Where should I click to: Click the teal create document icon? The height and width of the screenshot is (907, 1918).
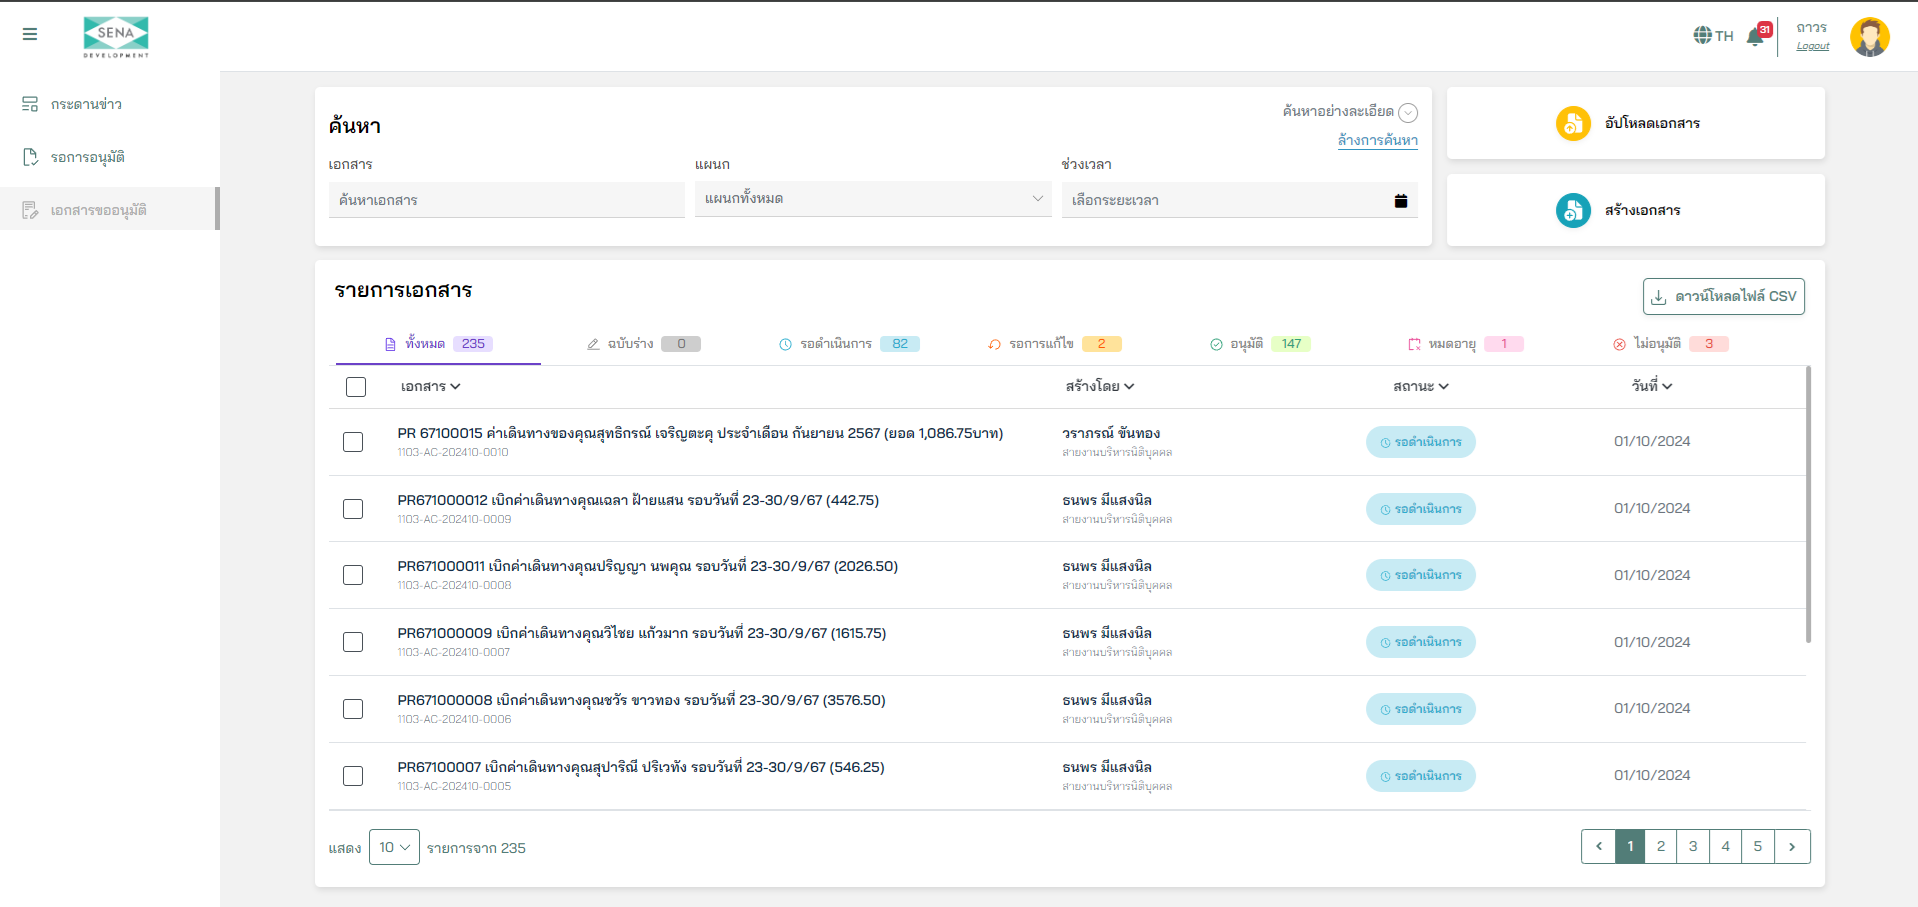click(x=1573, y=210)
